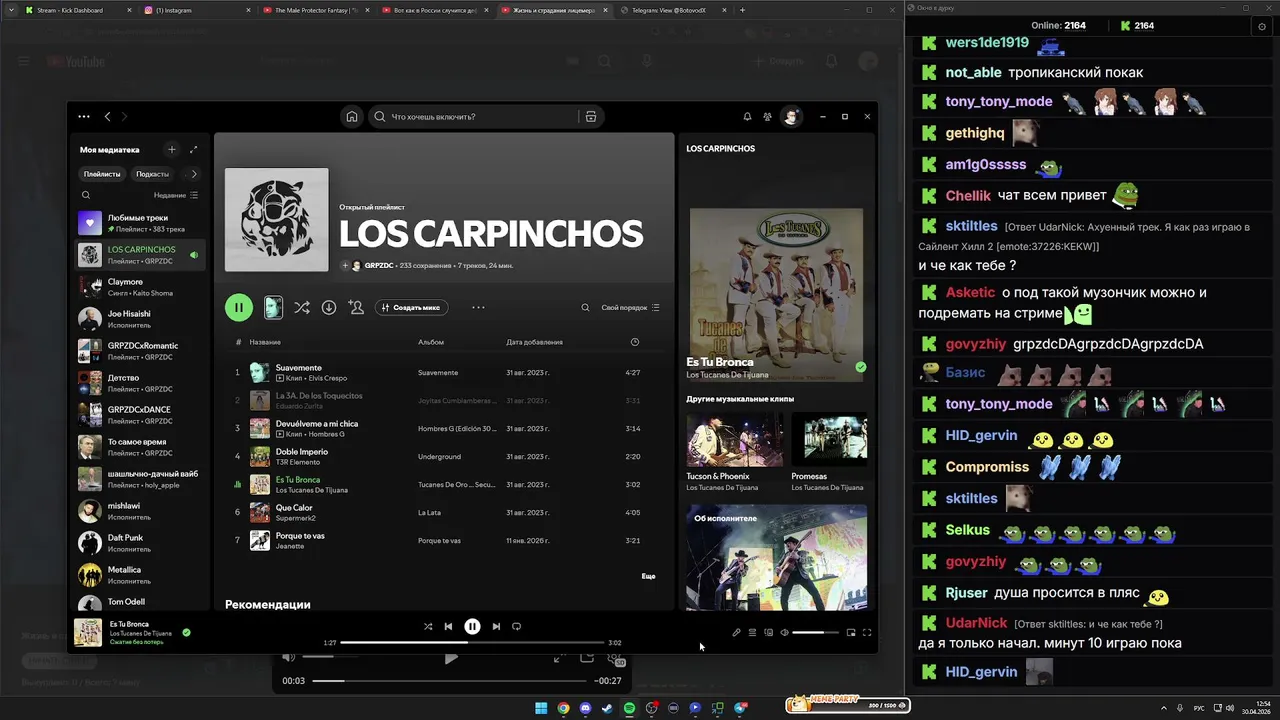Sort by the Дата добавления column

[534, 342]
